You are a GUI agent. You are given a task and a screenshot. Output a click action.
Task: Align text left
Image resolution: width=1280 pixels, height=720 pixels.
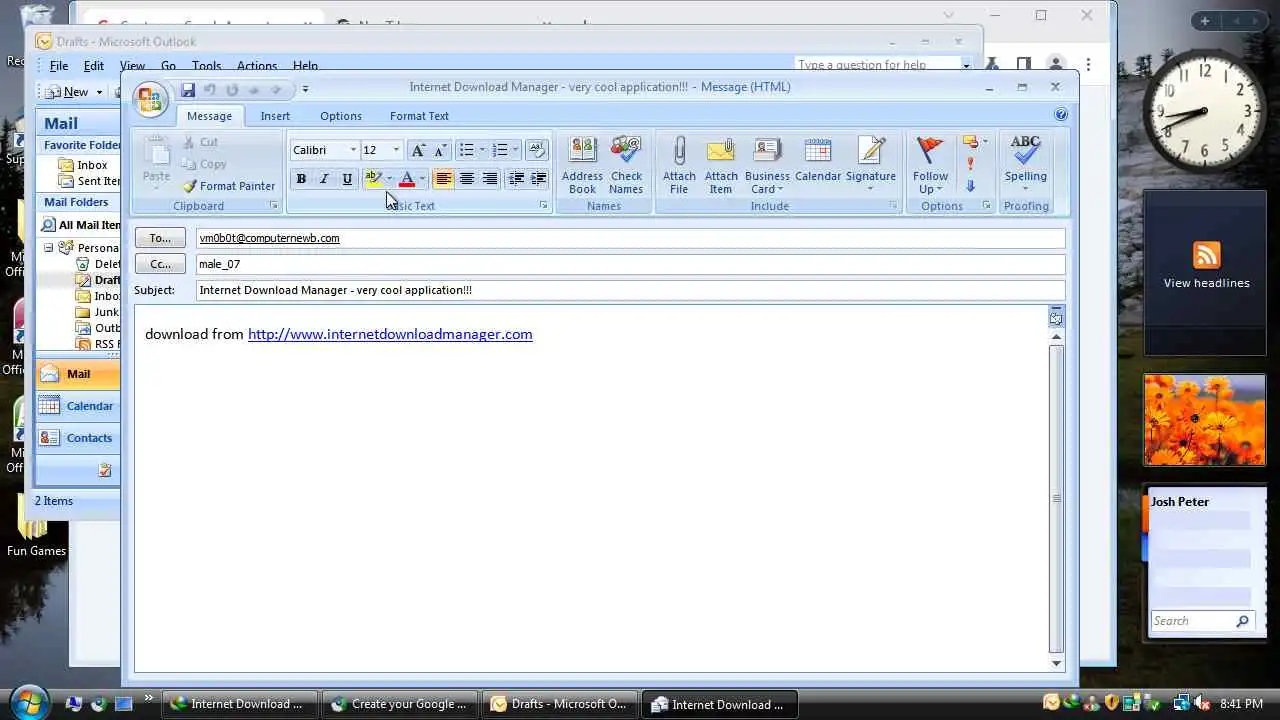pos(443,179)
